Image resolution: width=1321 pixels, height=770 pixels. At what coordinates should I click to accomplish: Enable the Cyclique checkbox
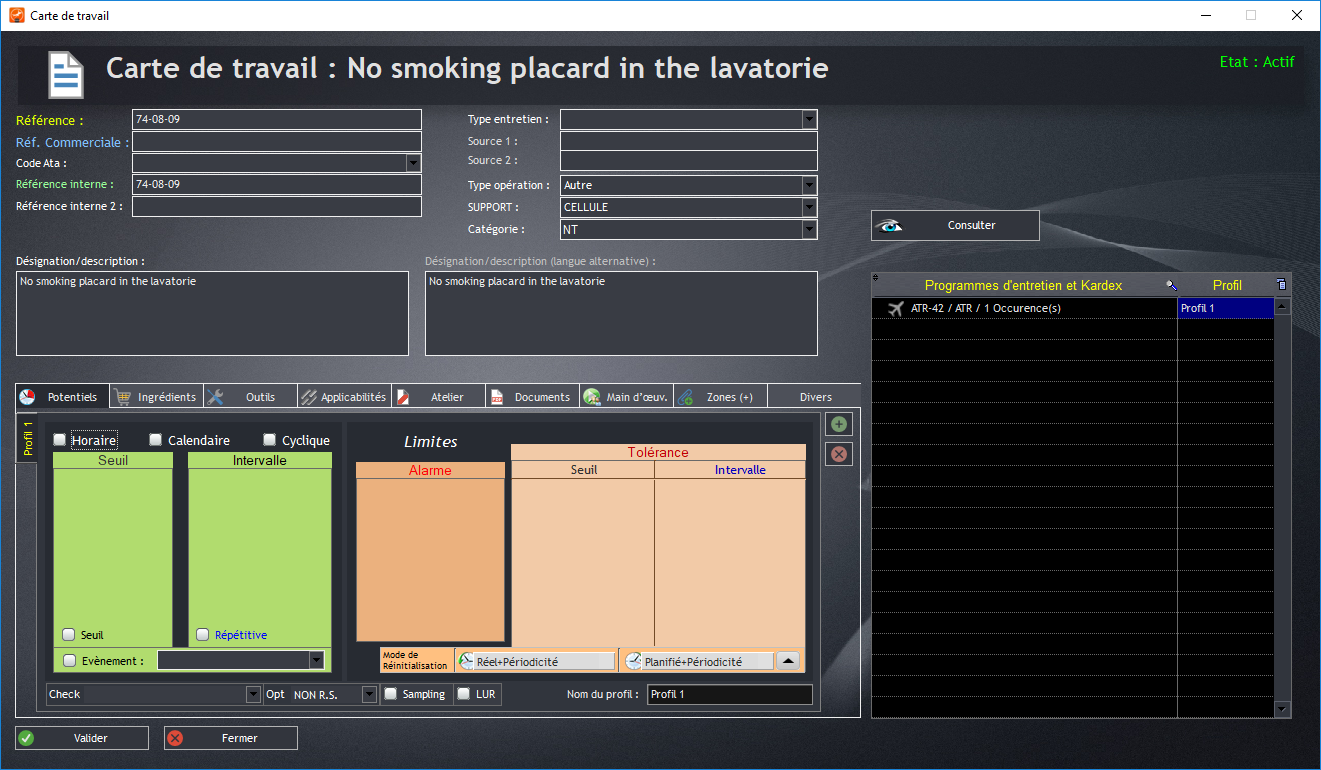pyautogui.click(x=270, y=440)
